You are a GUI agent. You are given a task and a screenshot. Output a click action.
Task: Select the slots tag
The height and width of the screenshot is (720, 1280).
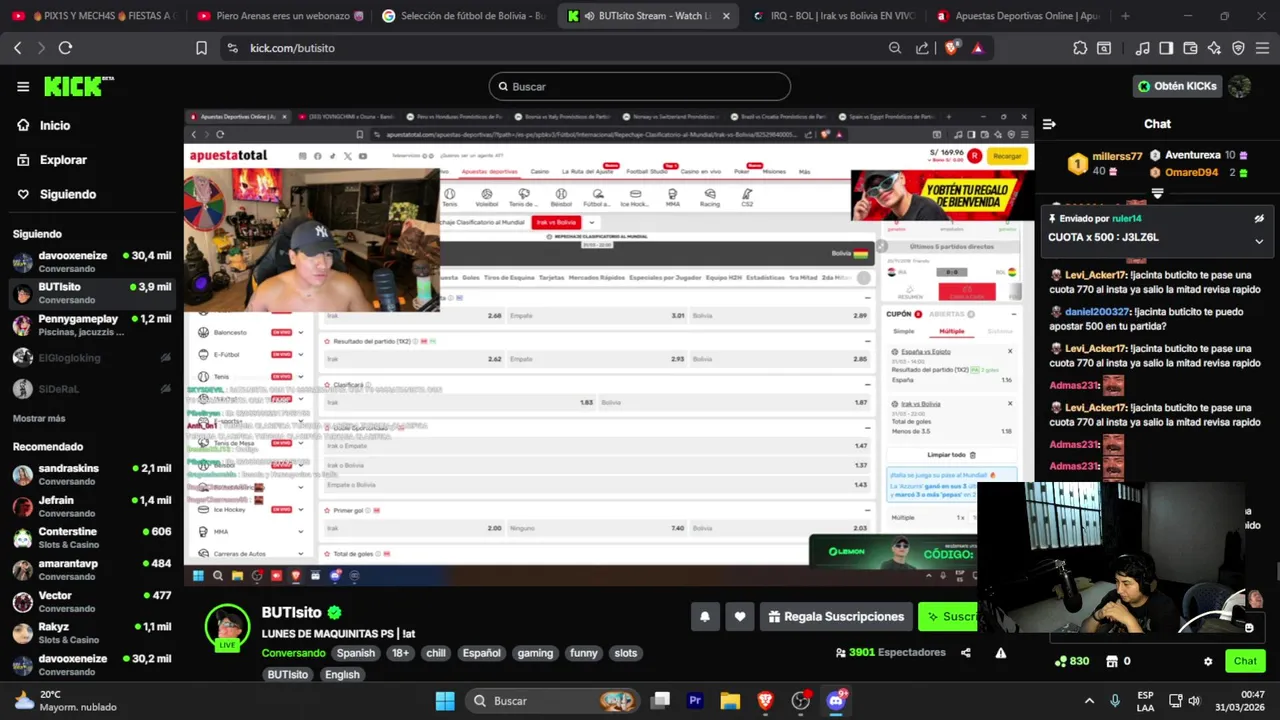[625, 653]
